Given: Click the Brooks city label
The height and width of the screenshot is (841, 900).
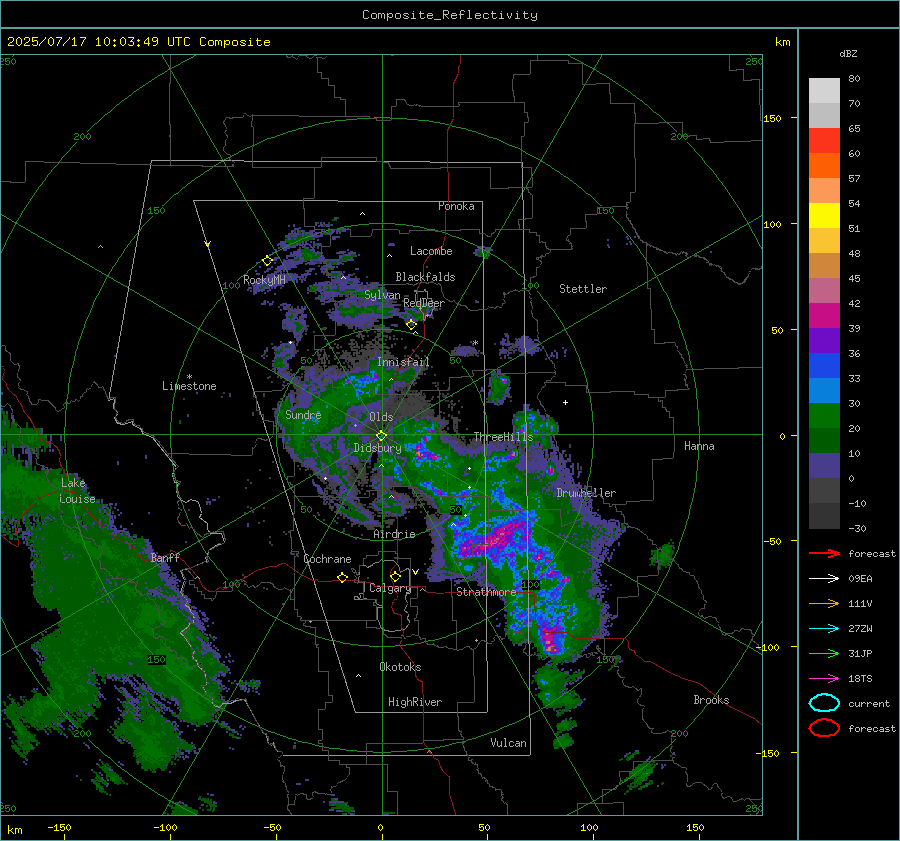Looking at the screenshot, I should pyautogui.click(x=711, y=700).
